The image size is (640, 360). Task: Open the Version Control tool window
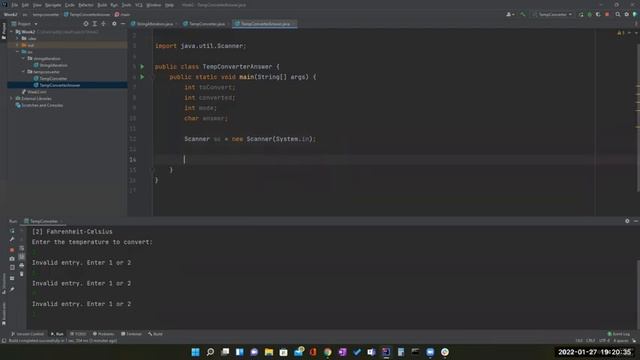point(27,334)
